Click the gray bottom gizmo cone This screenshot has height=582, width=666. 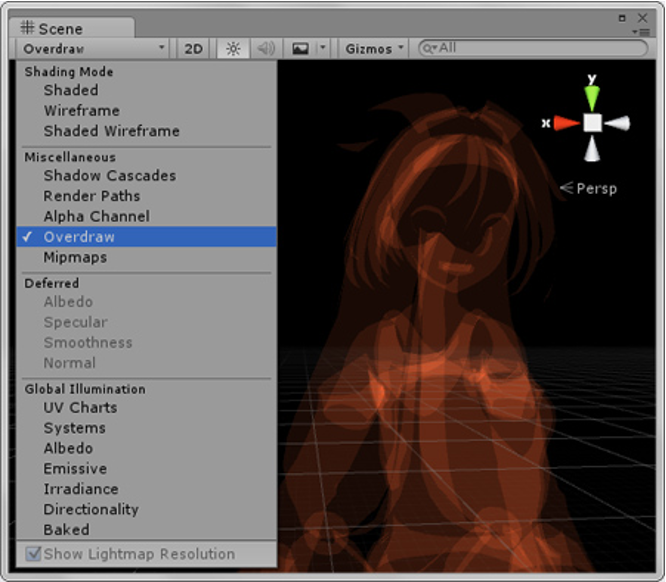click(592, 149)
